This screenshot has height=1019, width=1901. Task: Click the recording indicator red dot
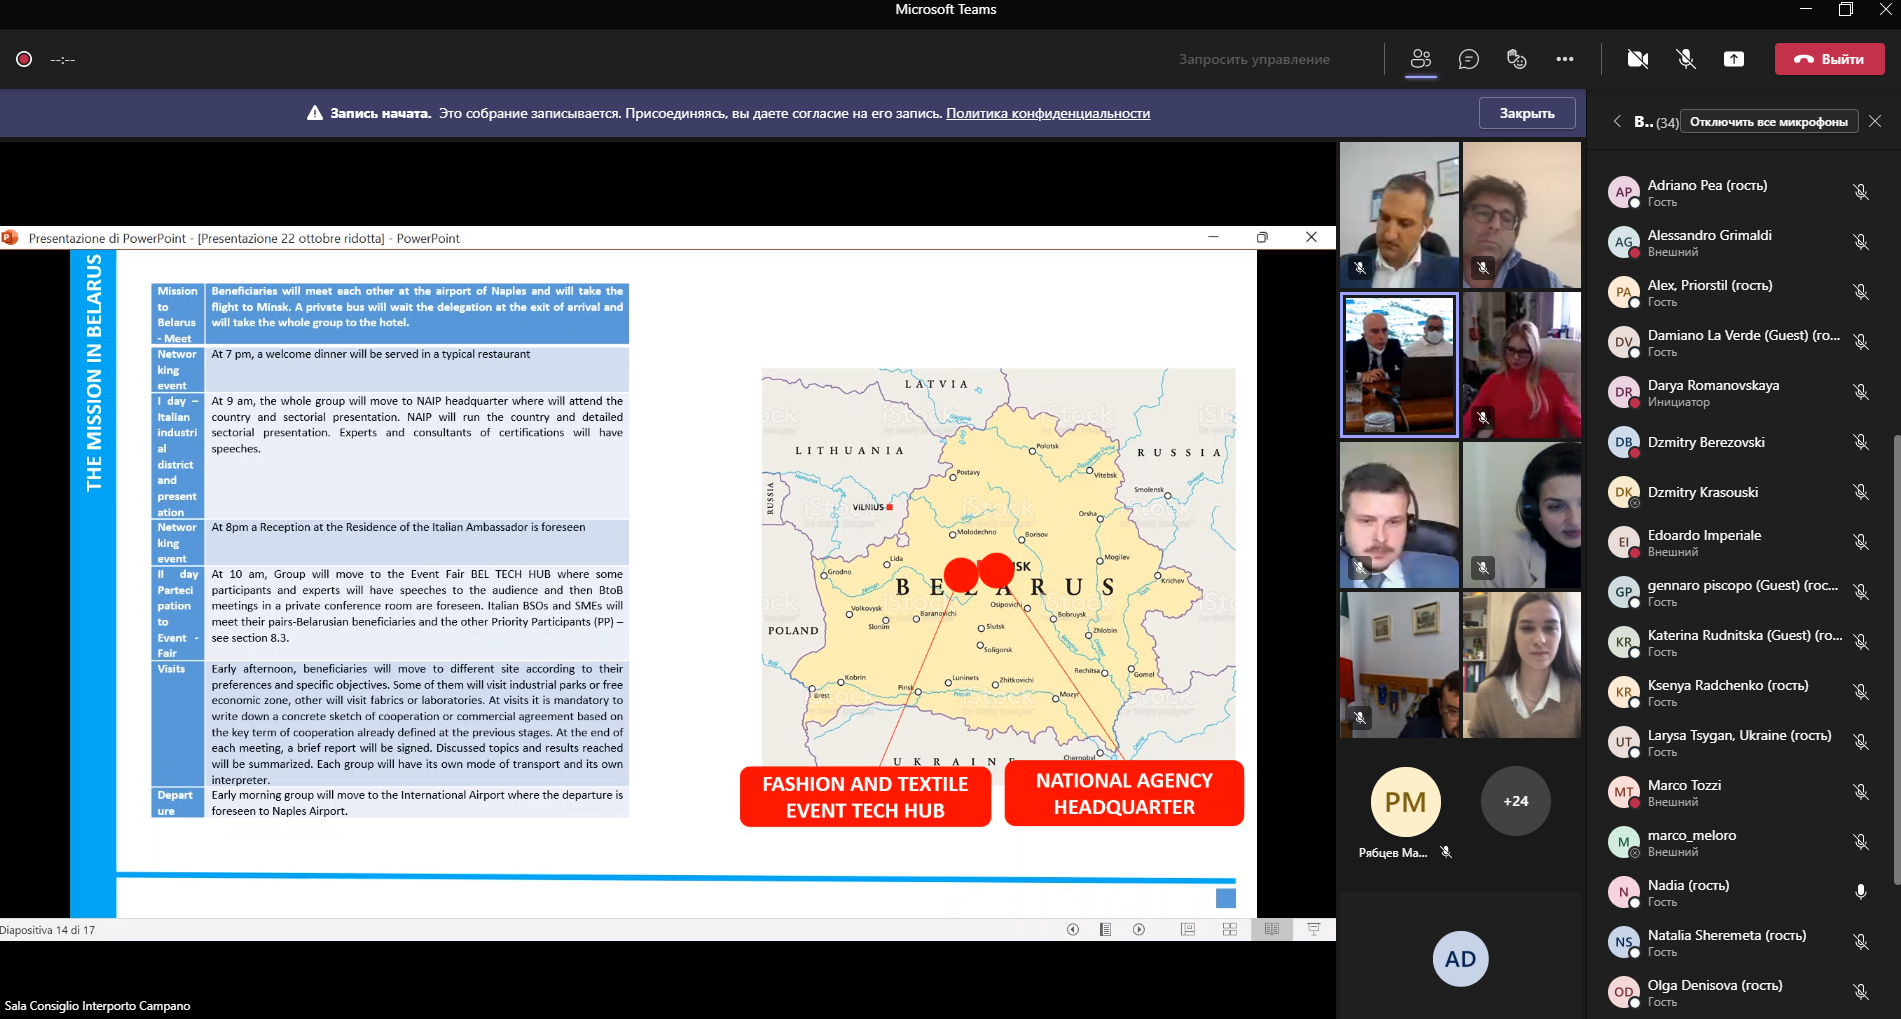pos(24,59)
